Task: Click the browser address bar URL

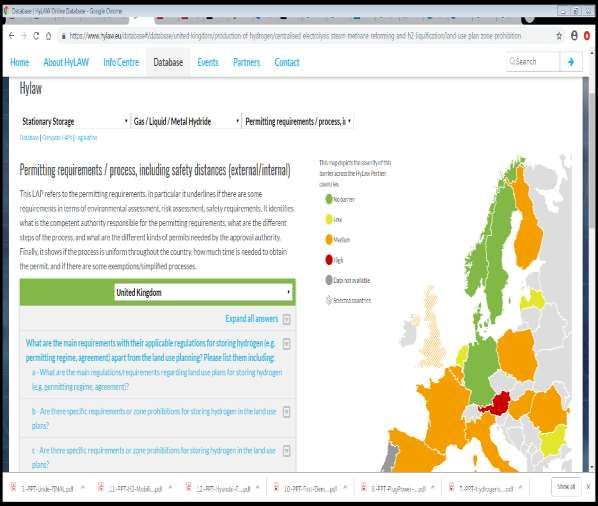Action: click(295, 36)
